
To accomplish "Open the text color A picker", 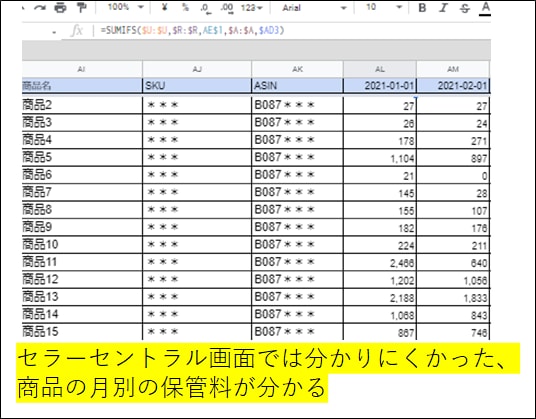I will click(x=485, y=8).
